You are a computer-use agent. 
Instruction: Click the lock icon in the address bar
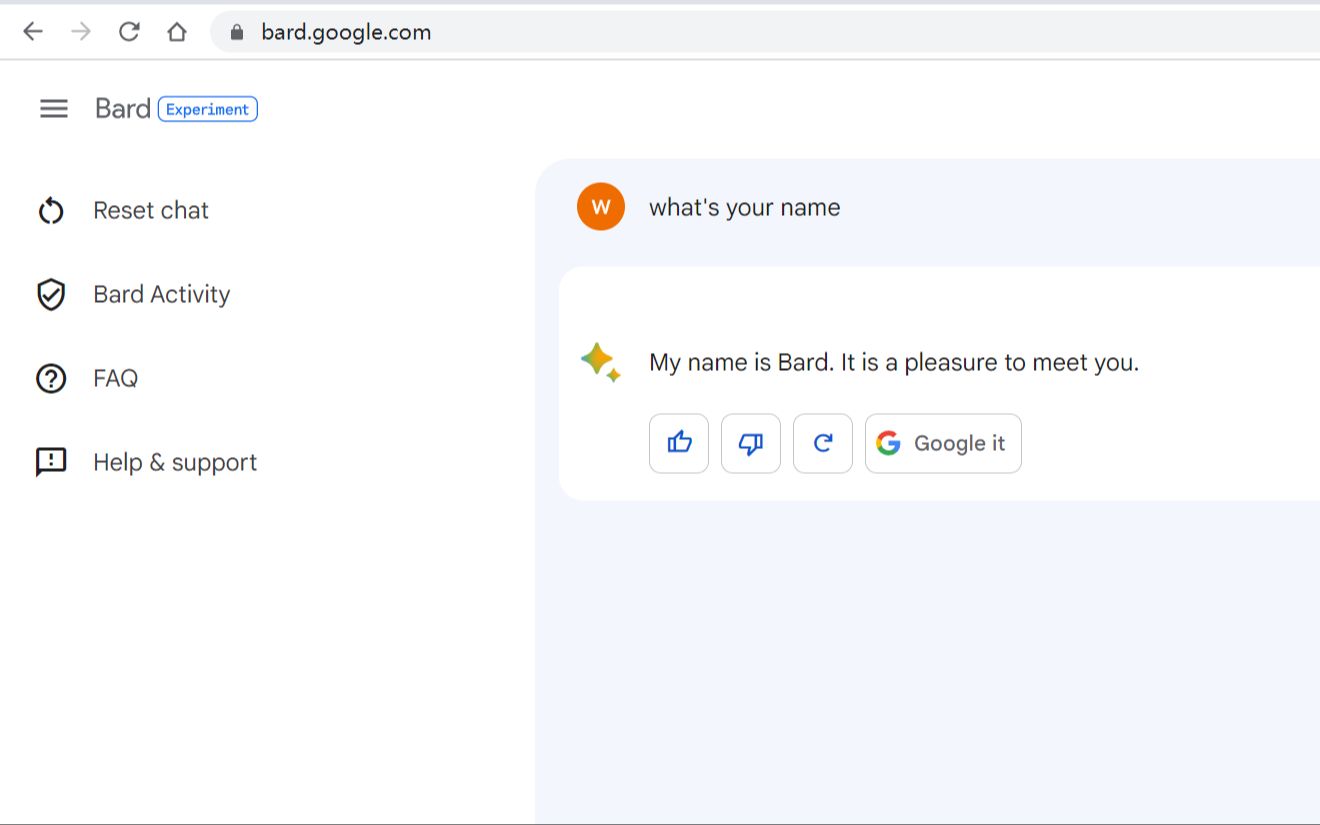(236, 31)
